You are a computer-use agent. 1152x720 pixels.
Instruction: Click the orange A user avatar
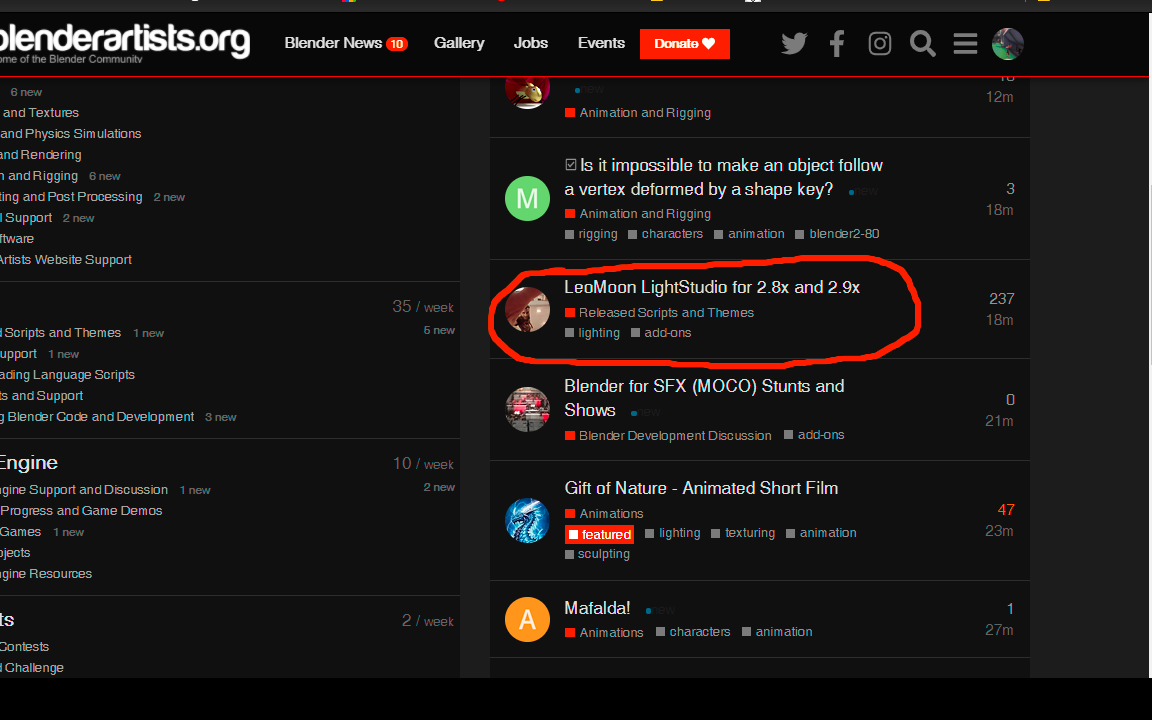tap(528, 619)
